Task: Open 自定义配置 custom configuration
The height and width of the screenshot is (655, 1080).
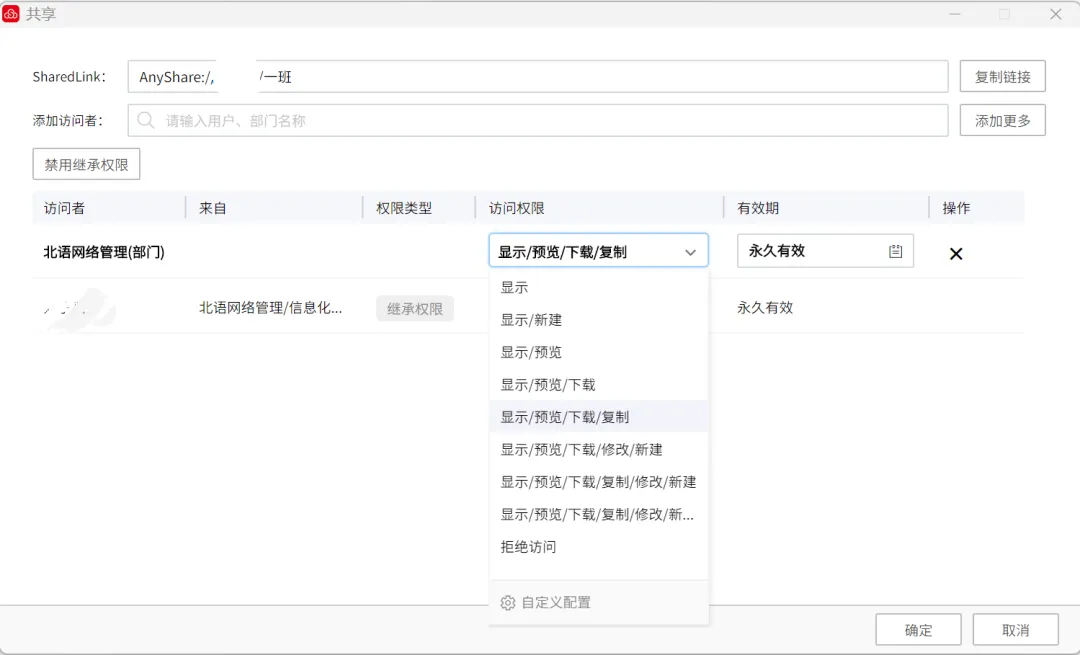Action: 556,603
